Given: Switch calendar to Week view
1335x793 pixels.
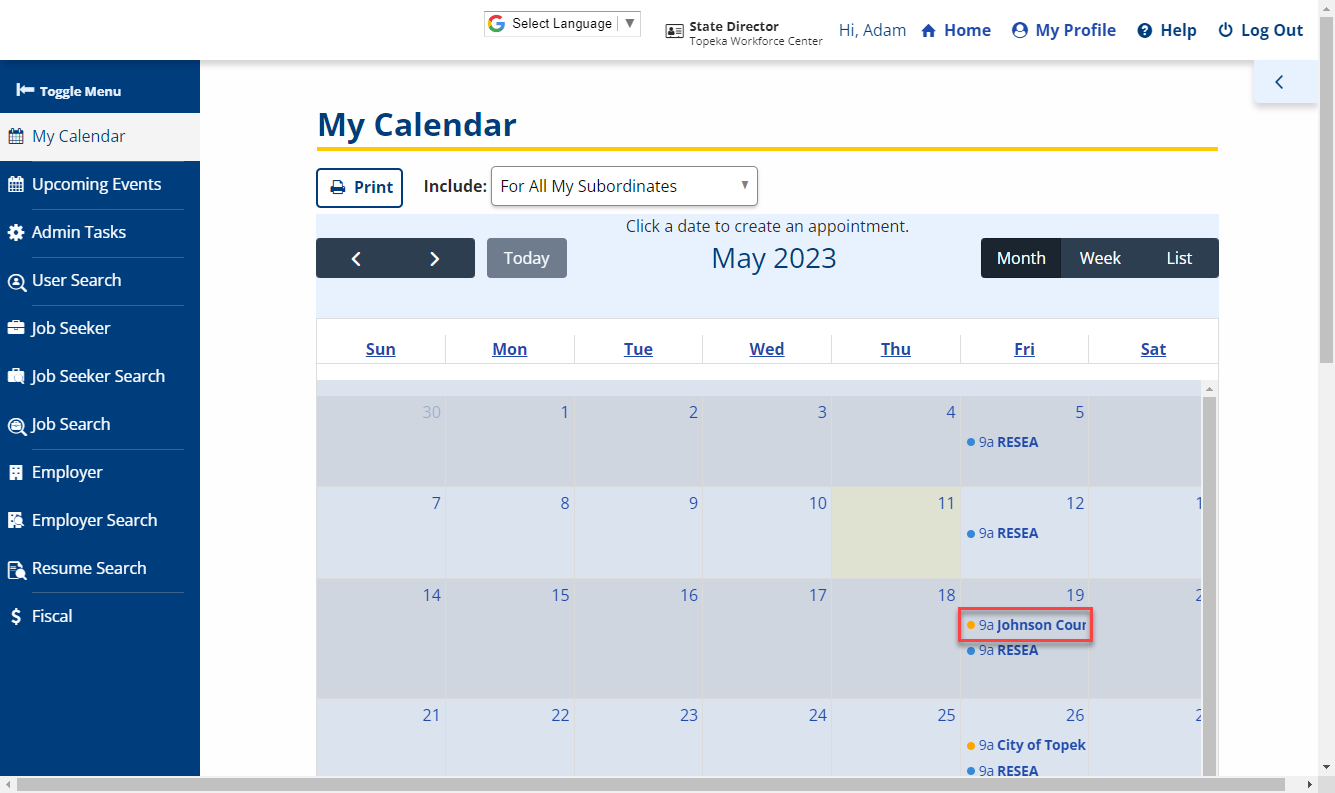Looking at the screenshot, I should 1100,258.
